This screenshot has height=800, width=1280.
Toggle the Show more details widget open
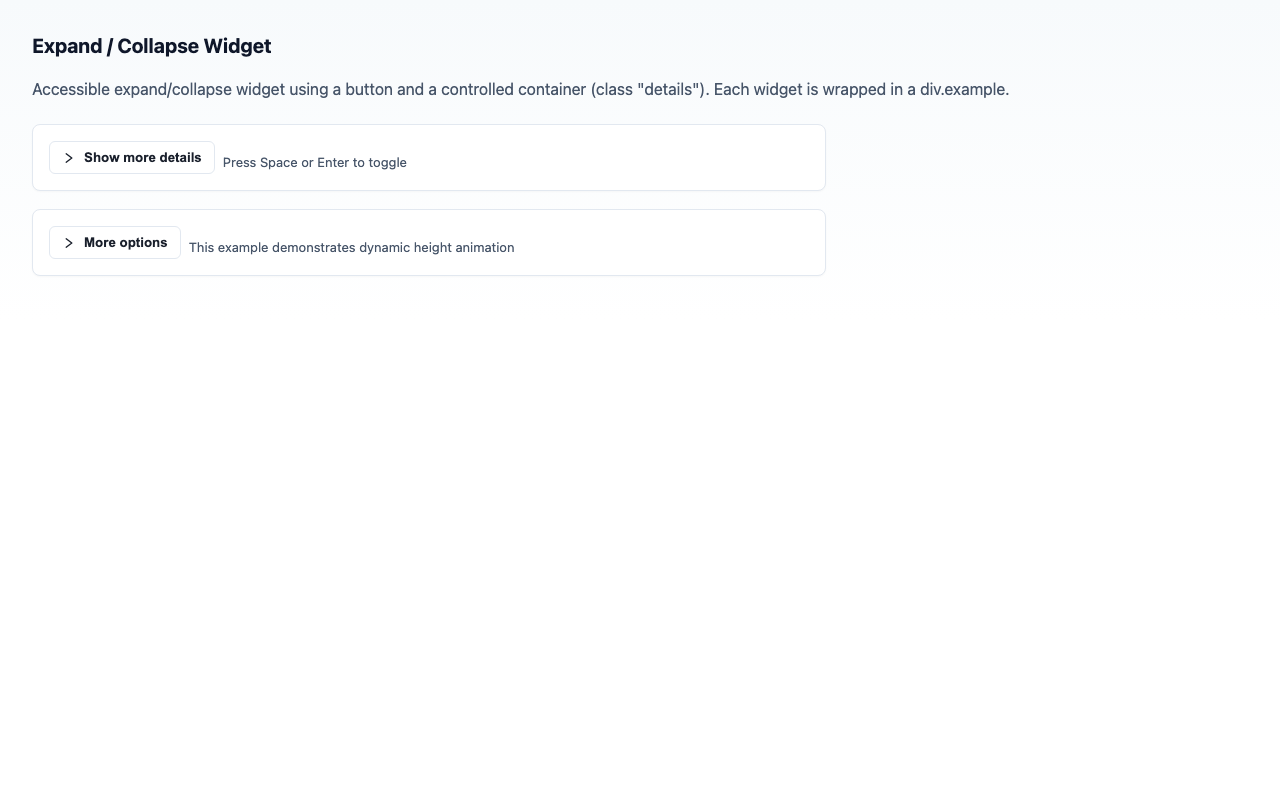(x=131, y=157)
